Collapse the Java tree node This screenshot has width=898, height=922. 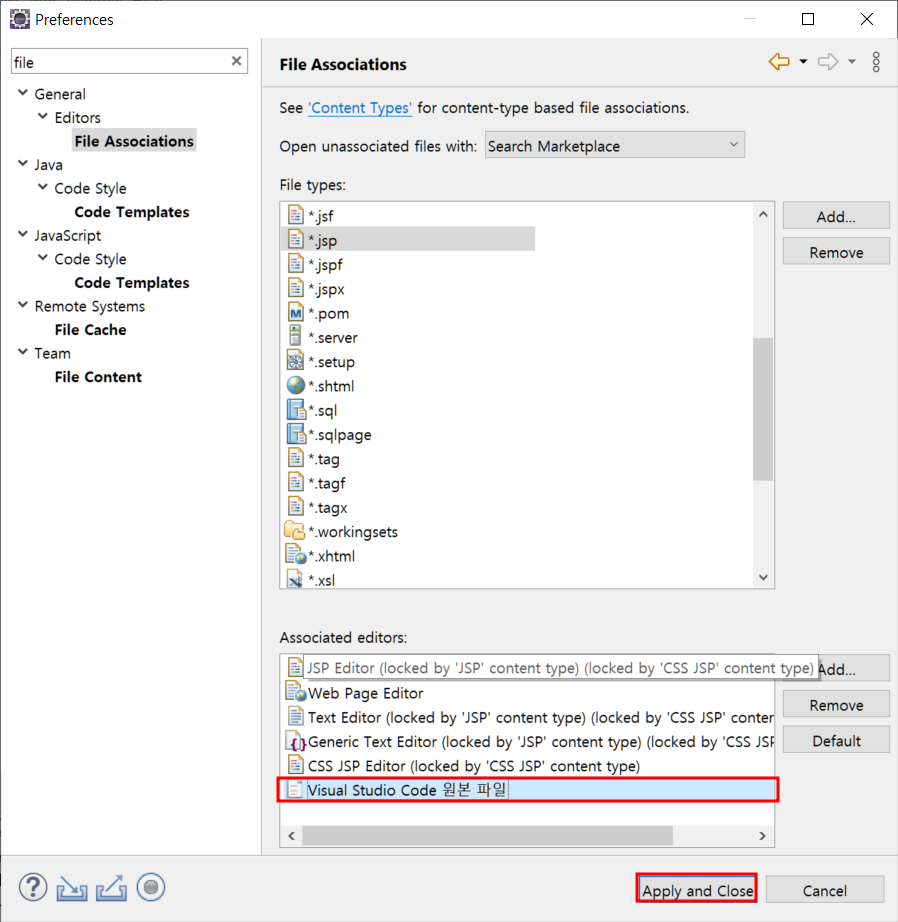pyautogui.click(x=23, y=163)
